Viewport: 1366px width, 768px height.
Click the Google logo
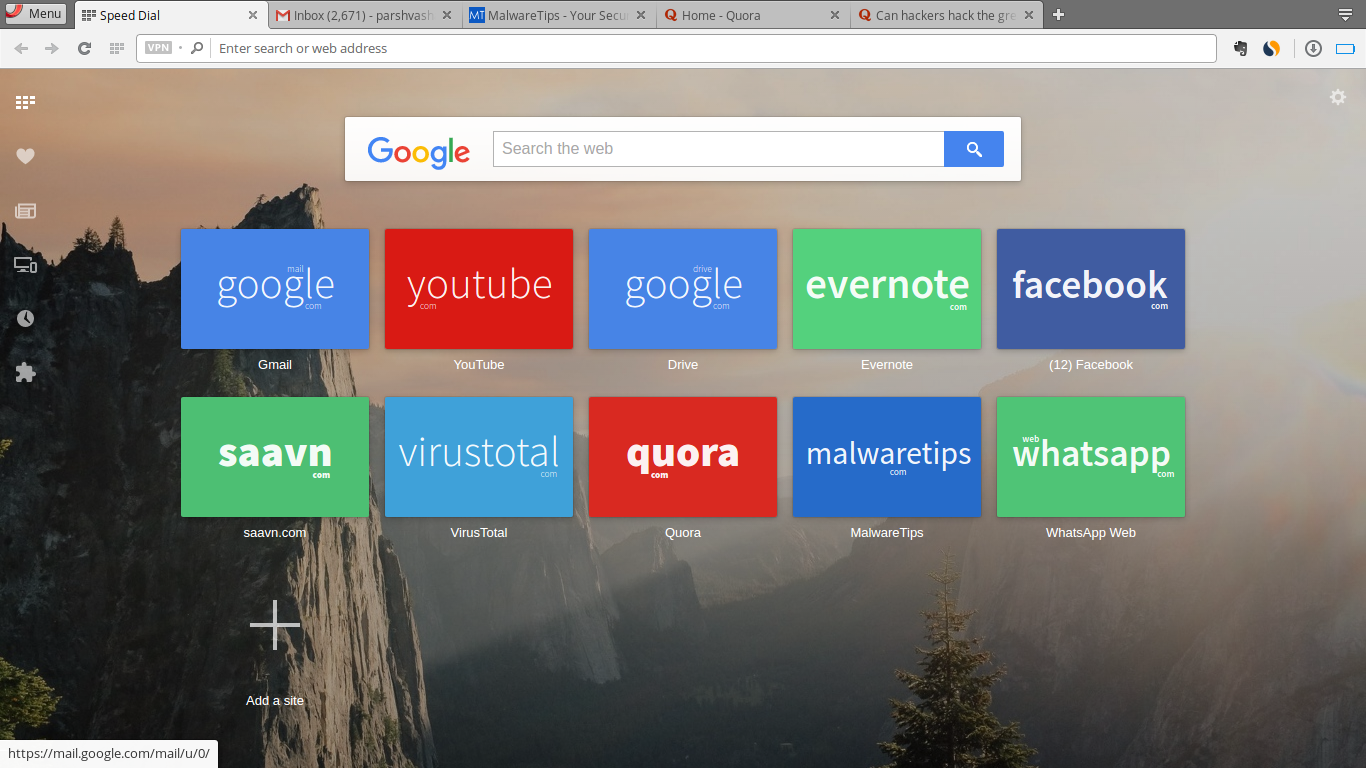click(419, 150)
